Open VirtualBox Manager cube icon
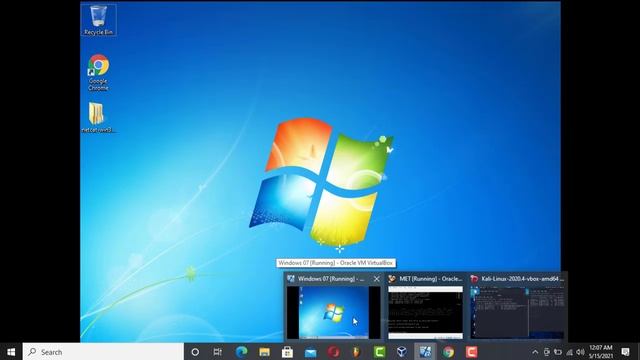The height and width of the screenshot is (360, 640). click(x=402, y=352)
